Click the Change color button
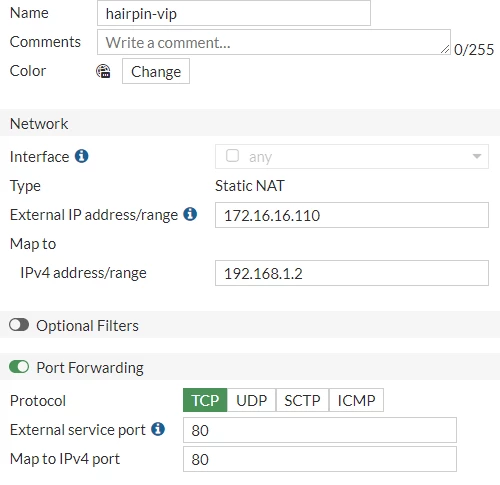The width and height of the screenshot is (500, 485). coord(156,71)
